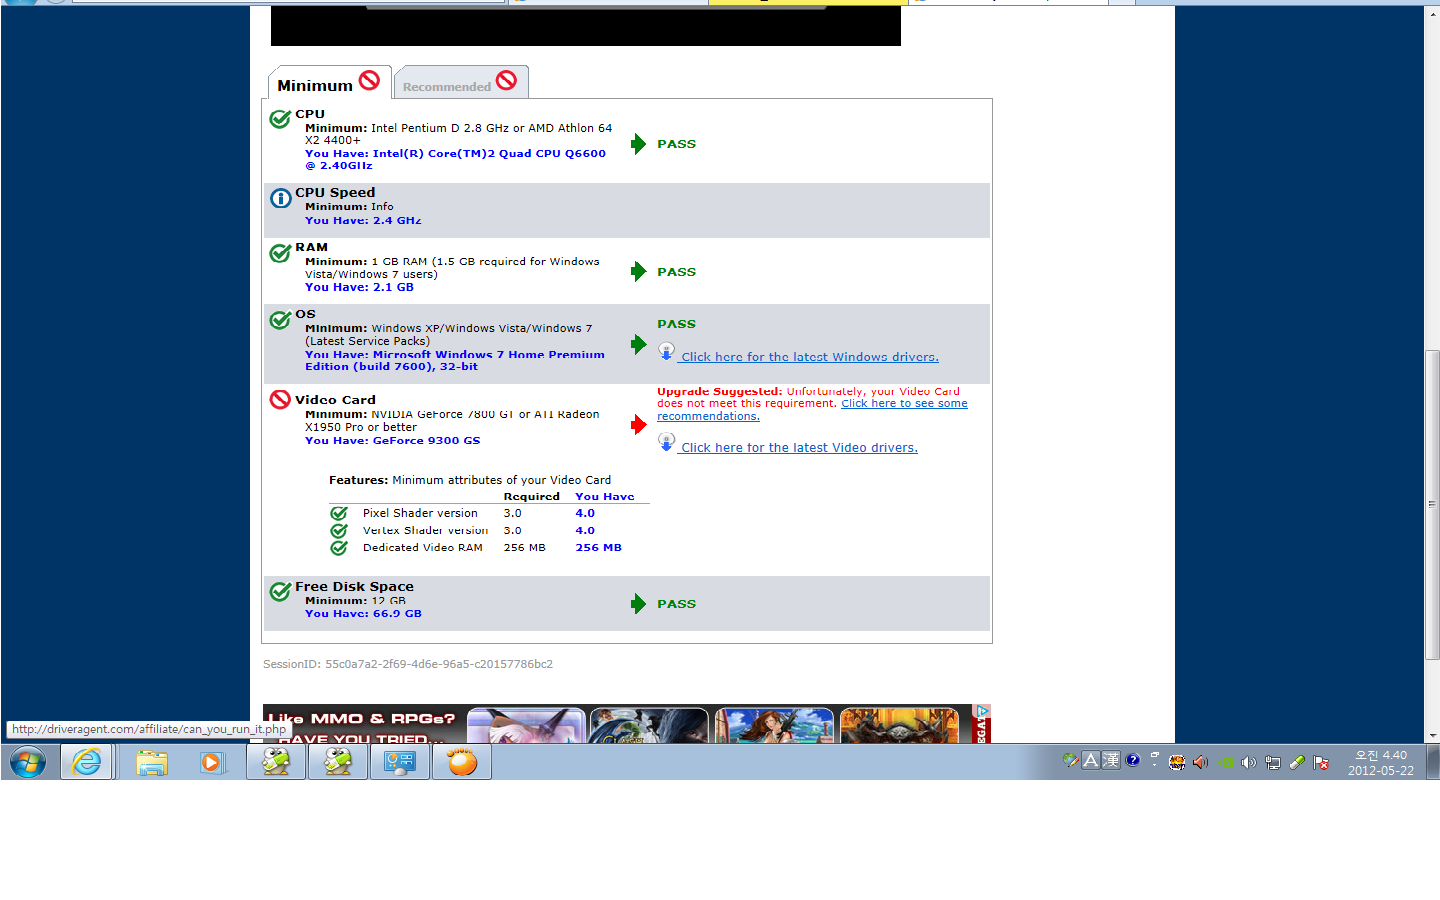Click the download icon beside the Windows drivers link
The image size is (1440, 900).
click(x=667, y=352)
